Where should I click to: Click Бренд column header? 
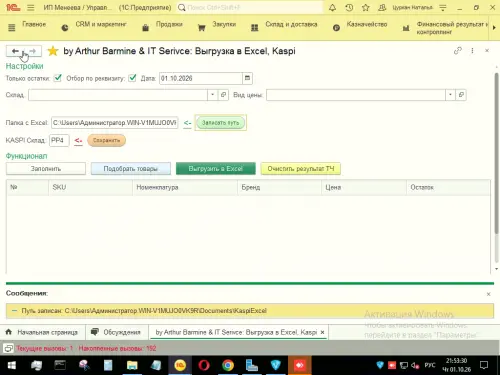pyautogui.click(x=279, y=187)
